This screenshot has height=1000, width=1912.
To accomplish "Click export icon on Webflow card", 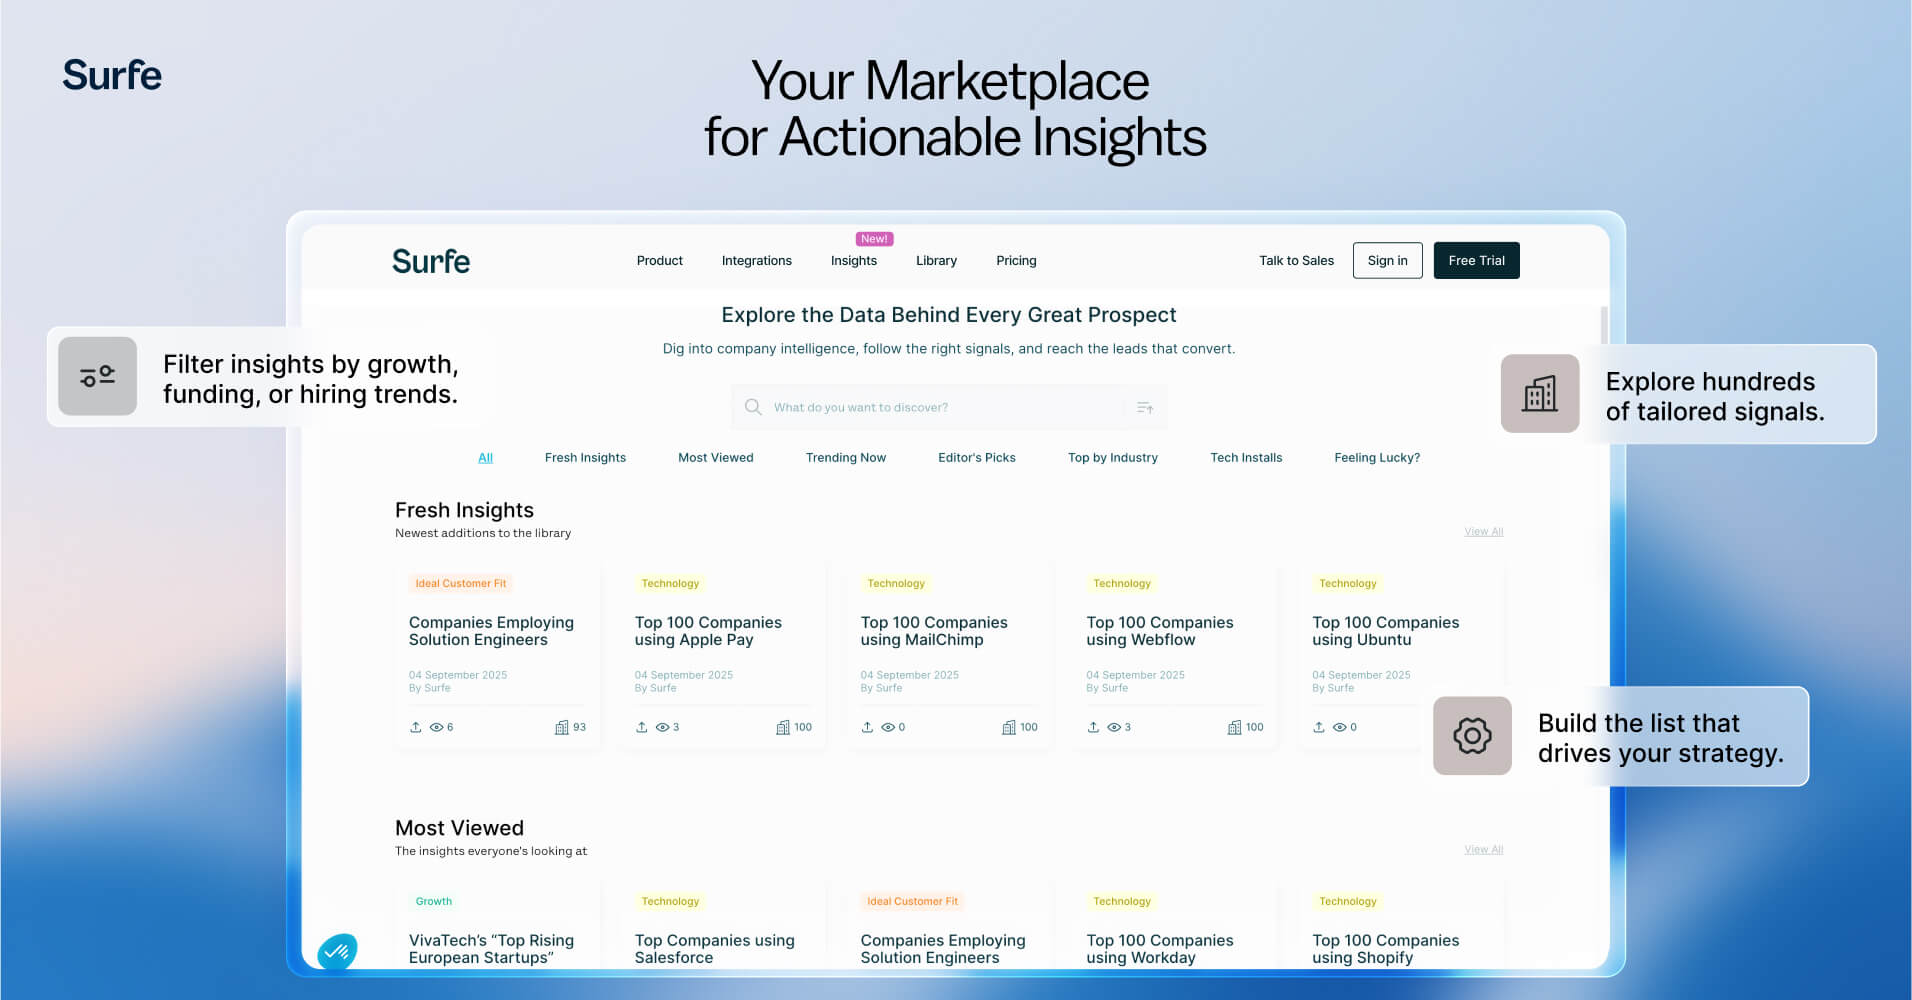I will pyautogui.click(x=1093, y=727).
